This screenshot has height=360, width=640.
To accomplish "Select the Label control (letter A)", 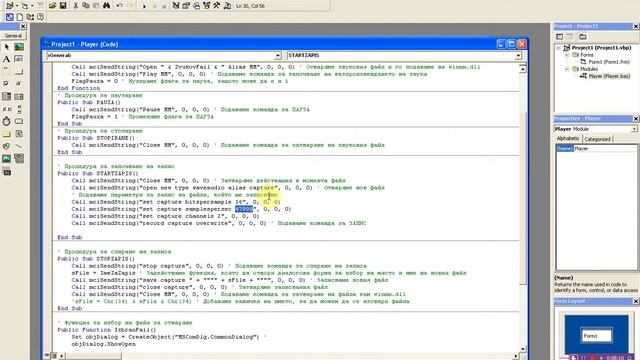I will pyautogui.click(x=7, y=60).
